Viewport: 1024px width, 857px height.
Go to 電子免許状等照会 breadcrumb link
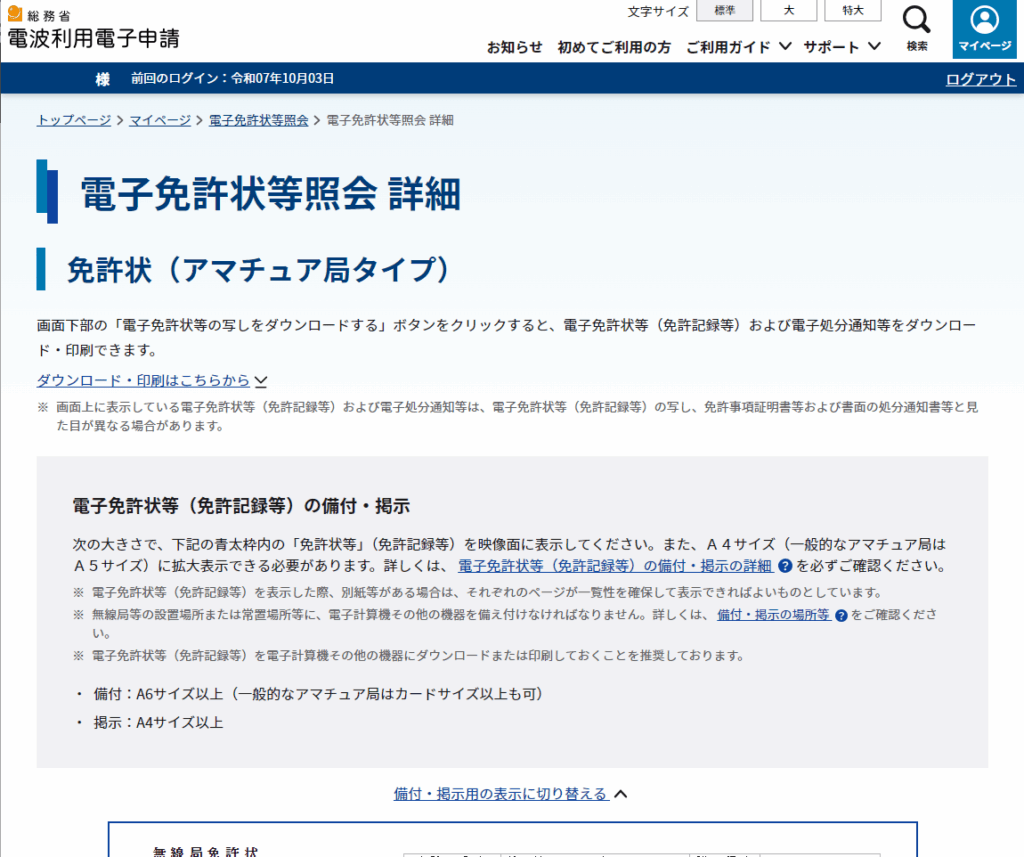coord(258,120)
